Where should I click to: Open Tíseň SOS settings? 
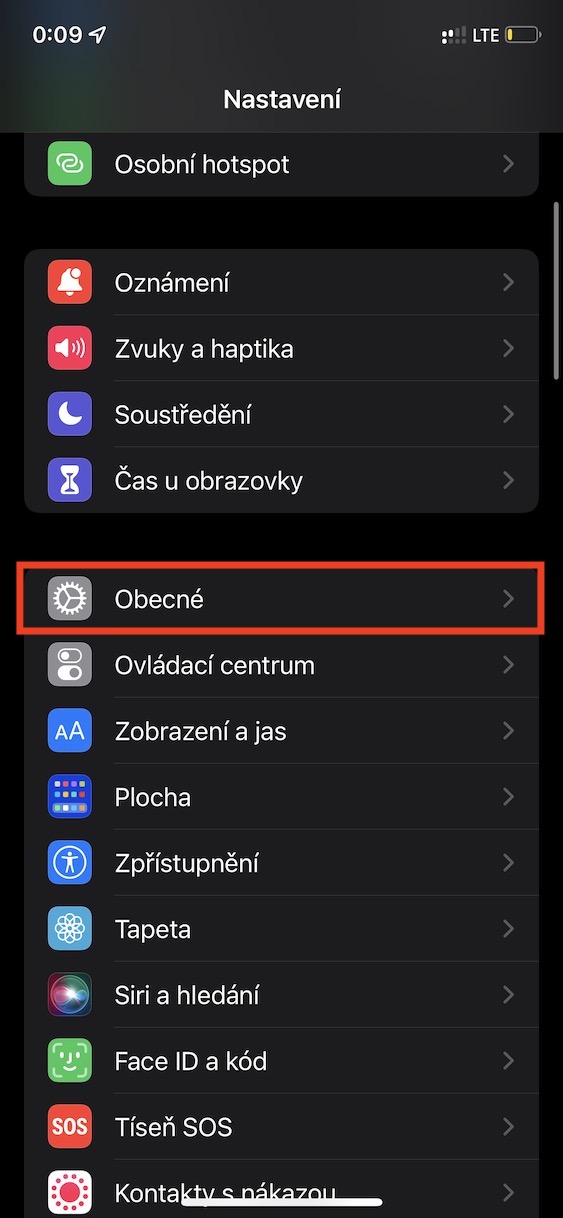281,1127
